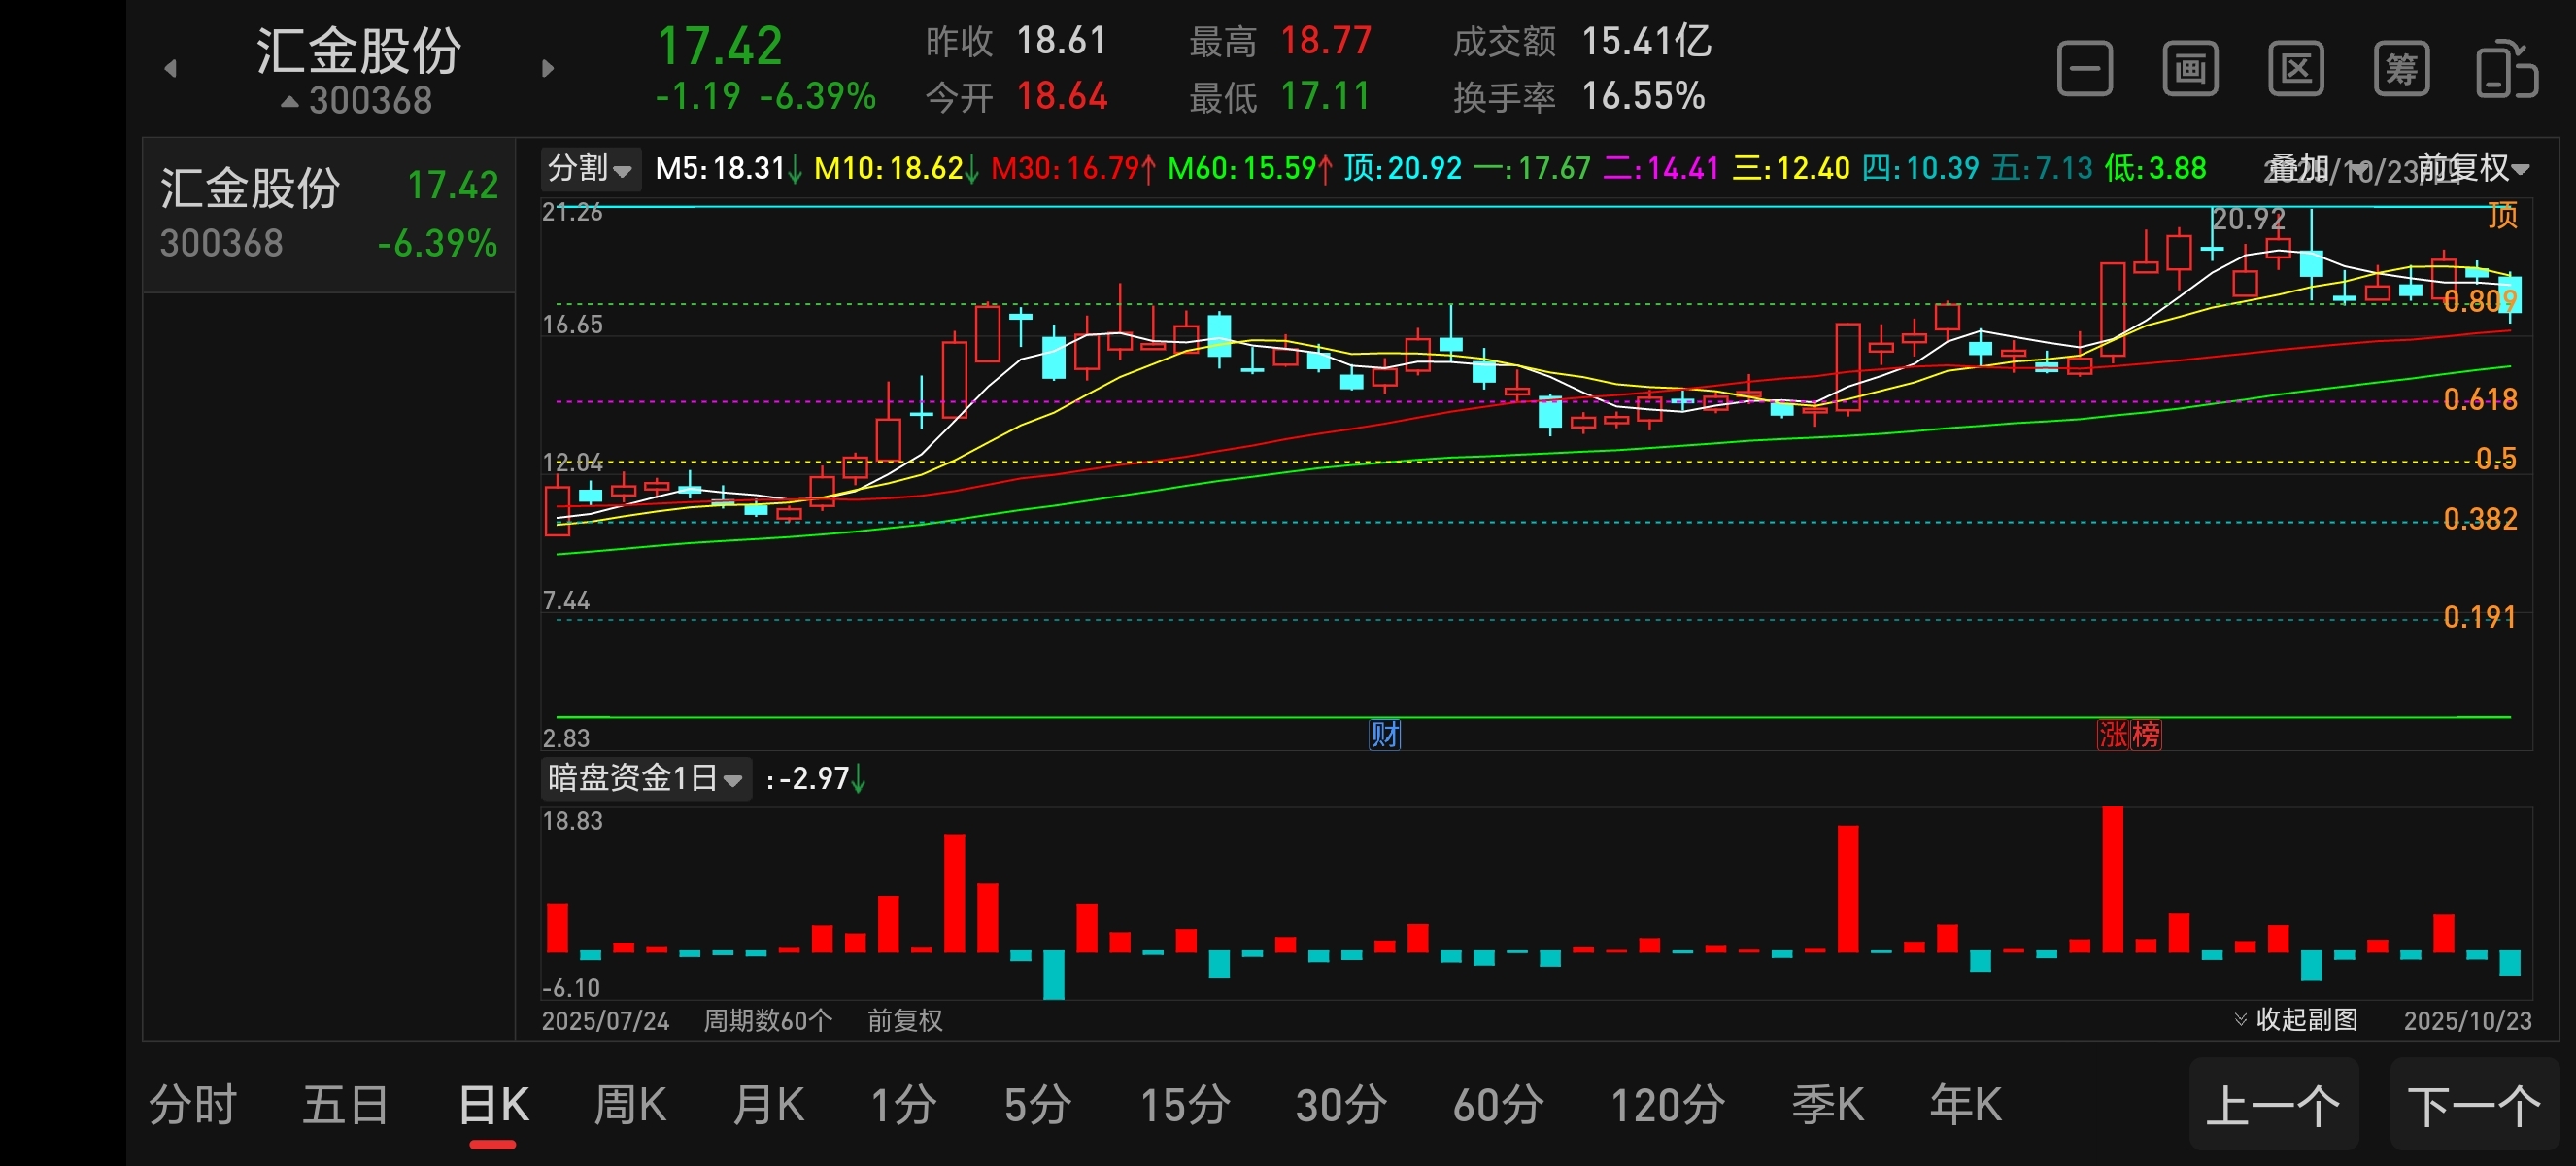
Task: Collapse sub-chart via '收起副图'
Action: (x=2296, y=1019)
